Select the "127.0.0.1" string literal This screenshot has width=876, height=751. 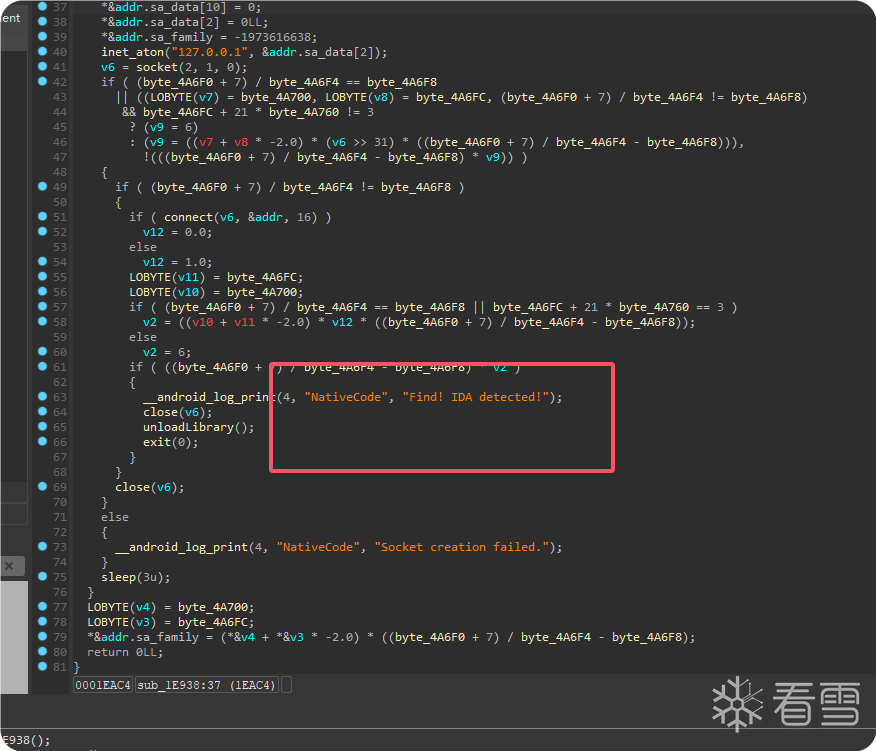(210, 52)
